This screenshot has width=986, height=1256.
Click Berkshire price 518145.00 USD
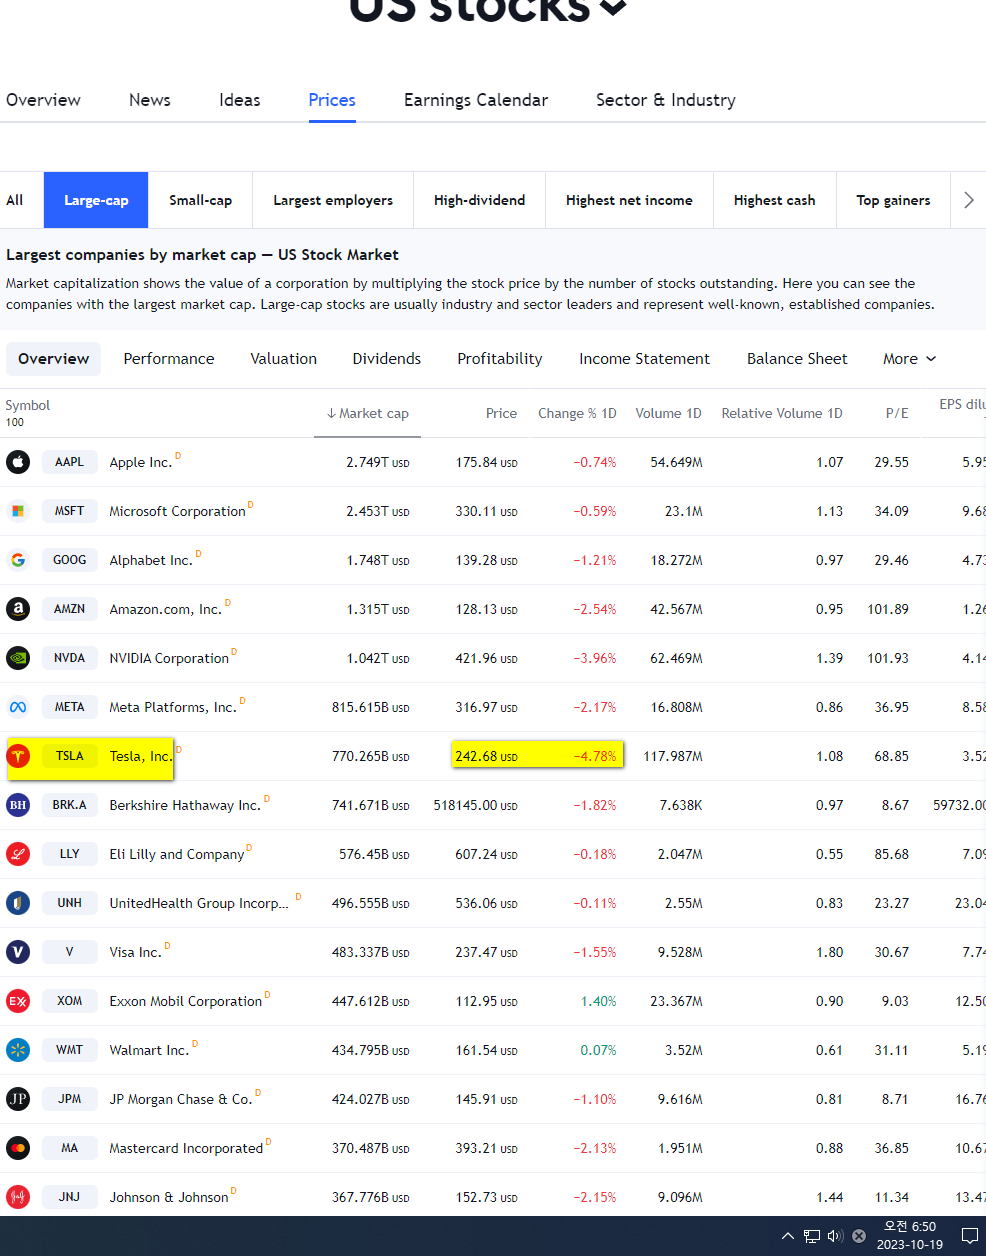point(475,805)
